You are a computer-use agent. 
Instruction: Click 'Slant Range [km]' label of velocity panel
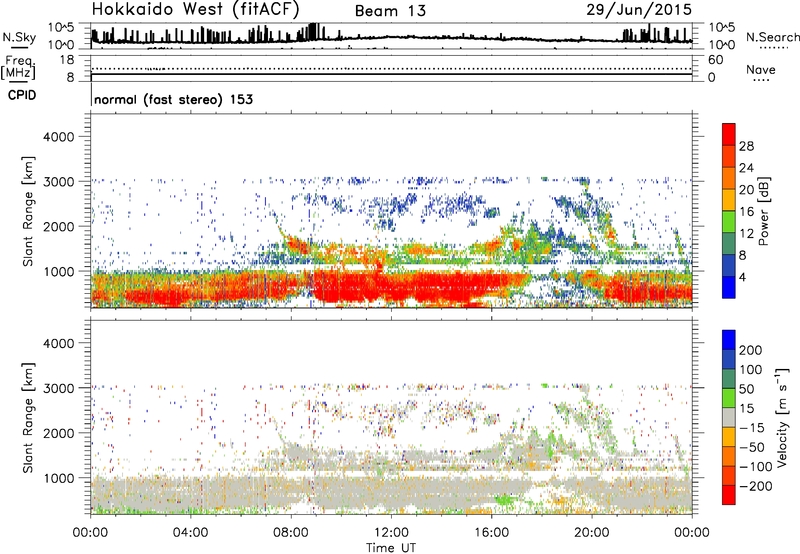pyautogui.click(x=28, y=418)
